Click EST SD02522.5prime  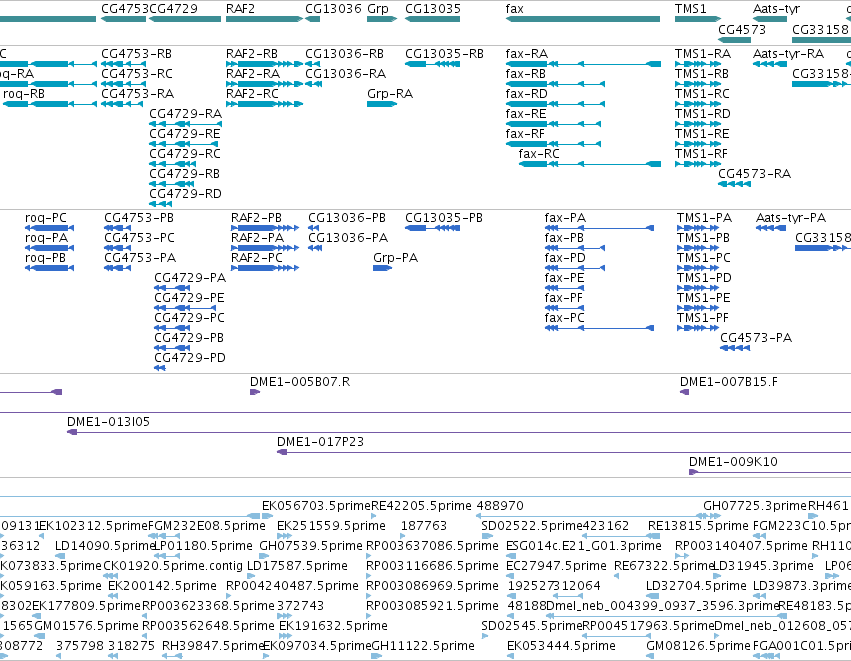point(532,526)
